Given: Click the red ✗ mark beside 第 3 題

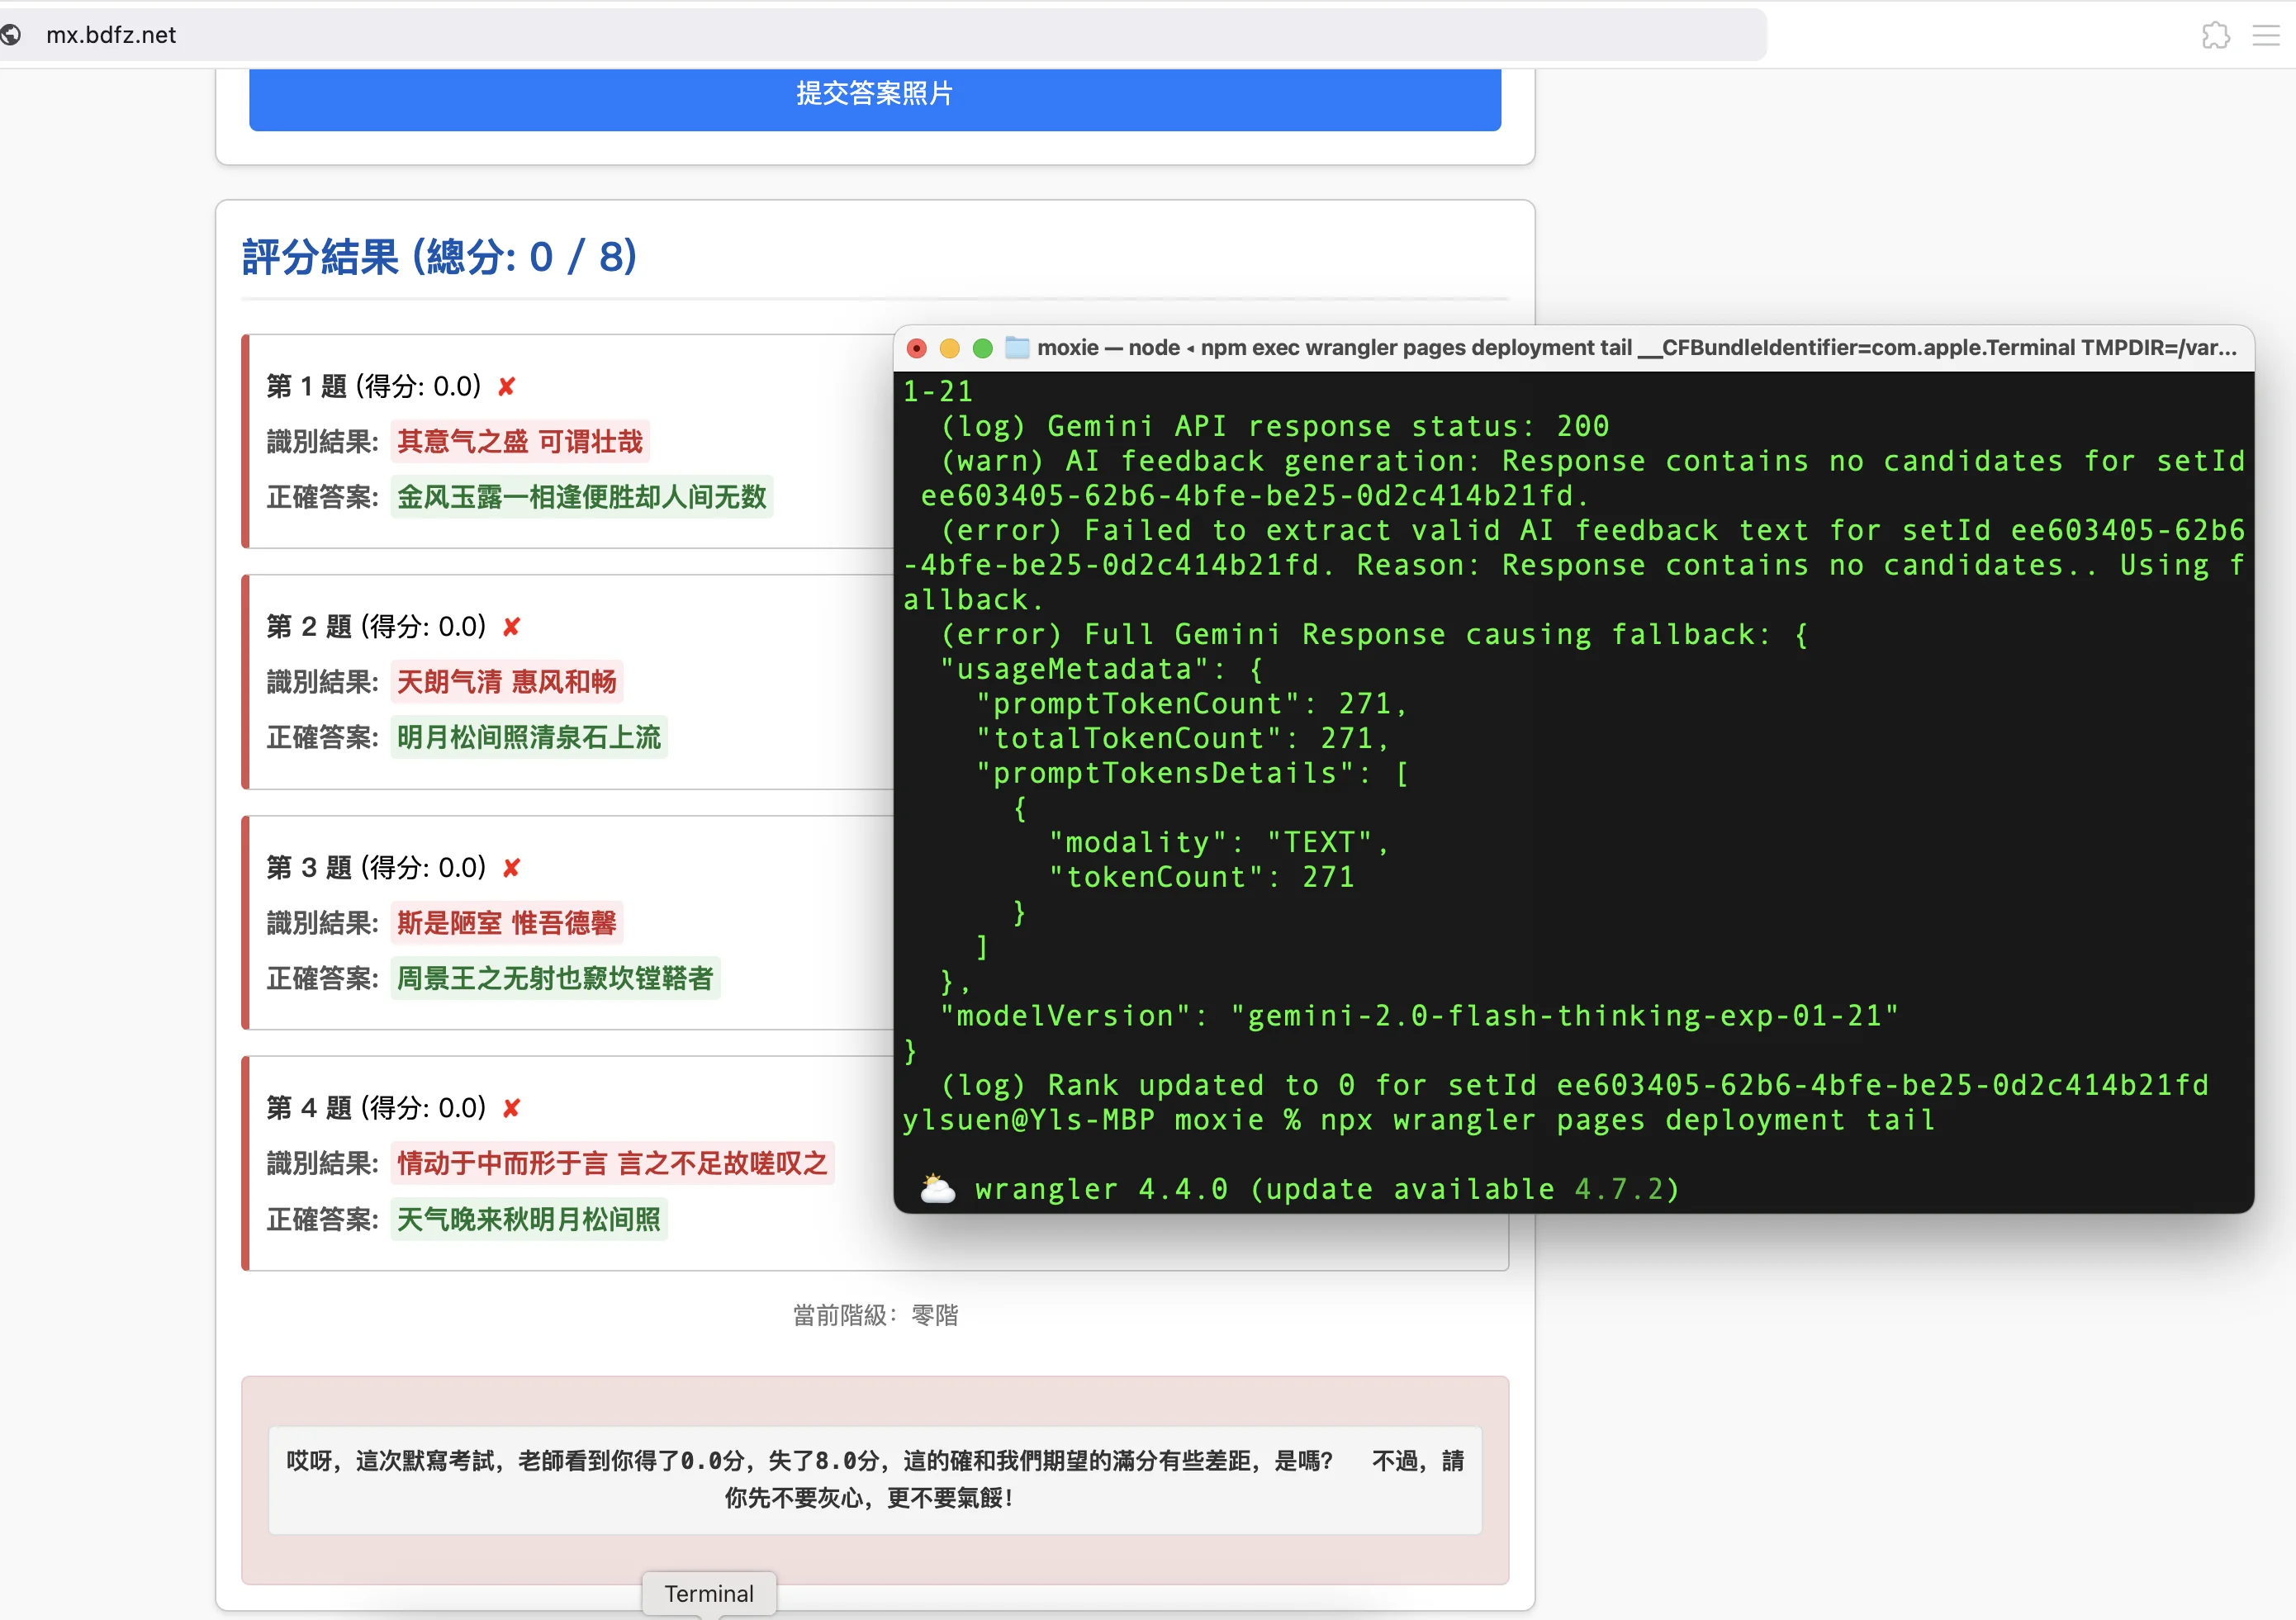Looking at the screenshot, I should point(511,867).
